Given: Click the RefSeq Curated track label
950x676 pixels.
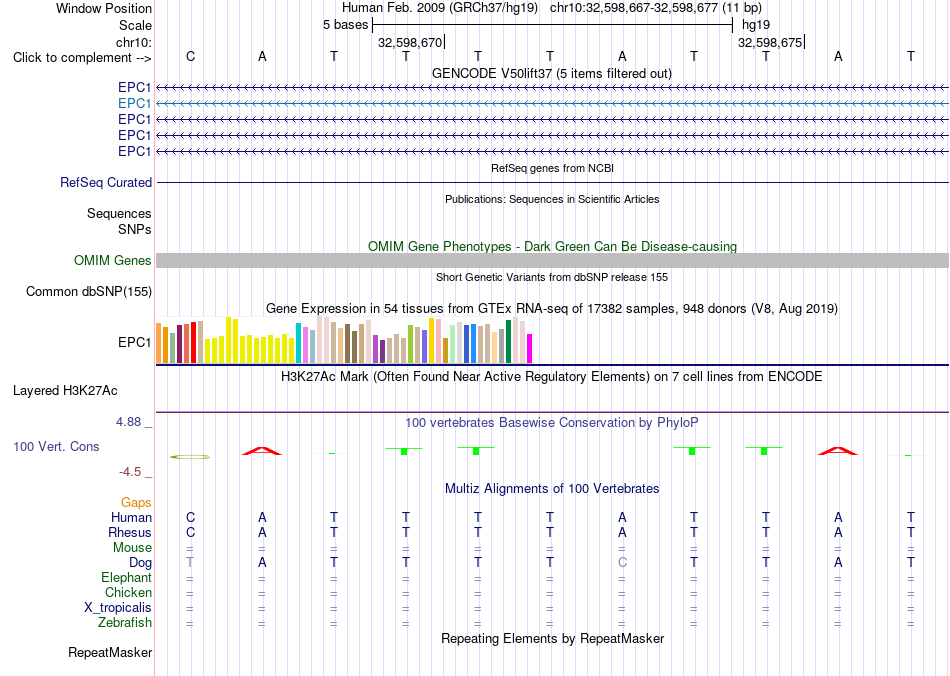Looking at the screenshot, I should tap(105, 182).
